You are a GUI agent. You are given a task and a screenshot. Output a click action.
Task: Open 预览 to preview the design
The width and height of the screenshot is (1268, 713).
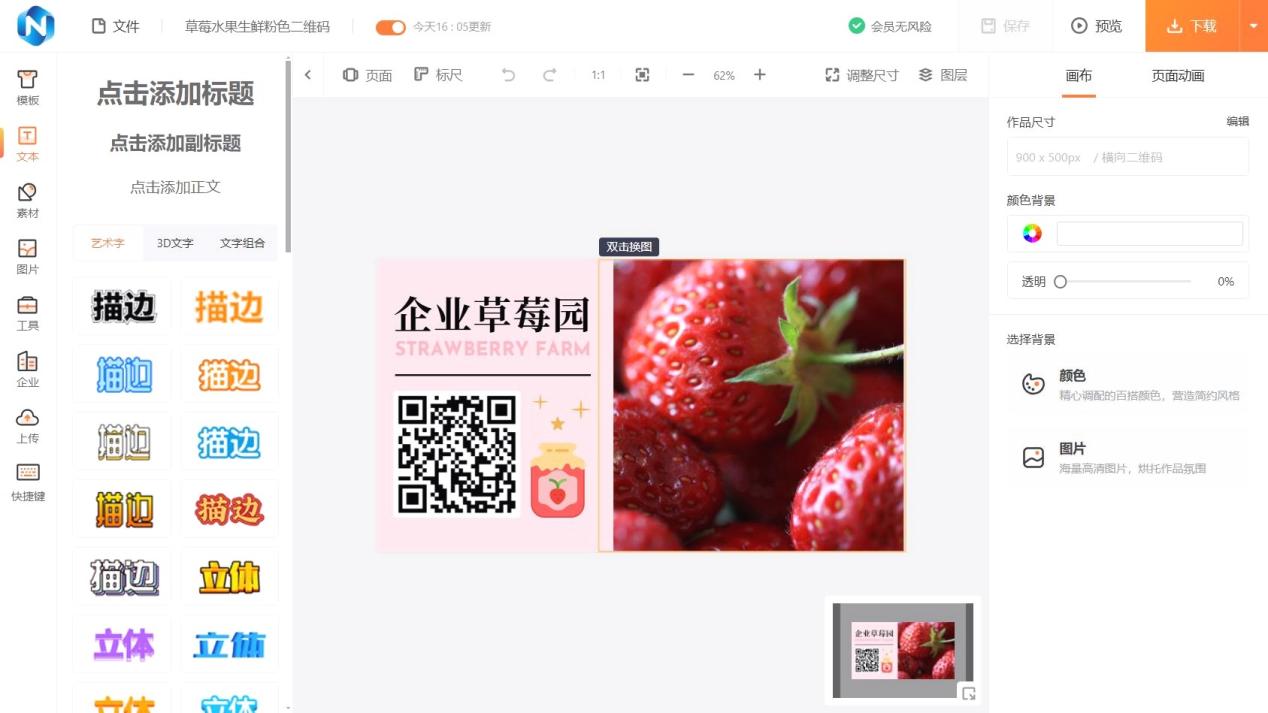coord(1097,28)
